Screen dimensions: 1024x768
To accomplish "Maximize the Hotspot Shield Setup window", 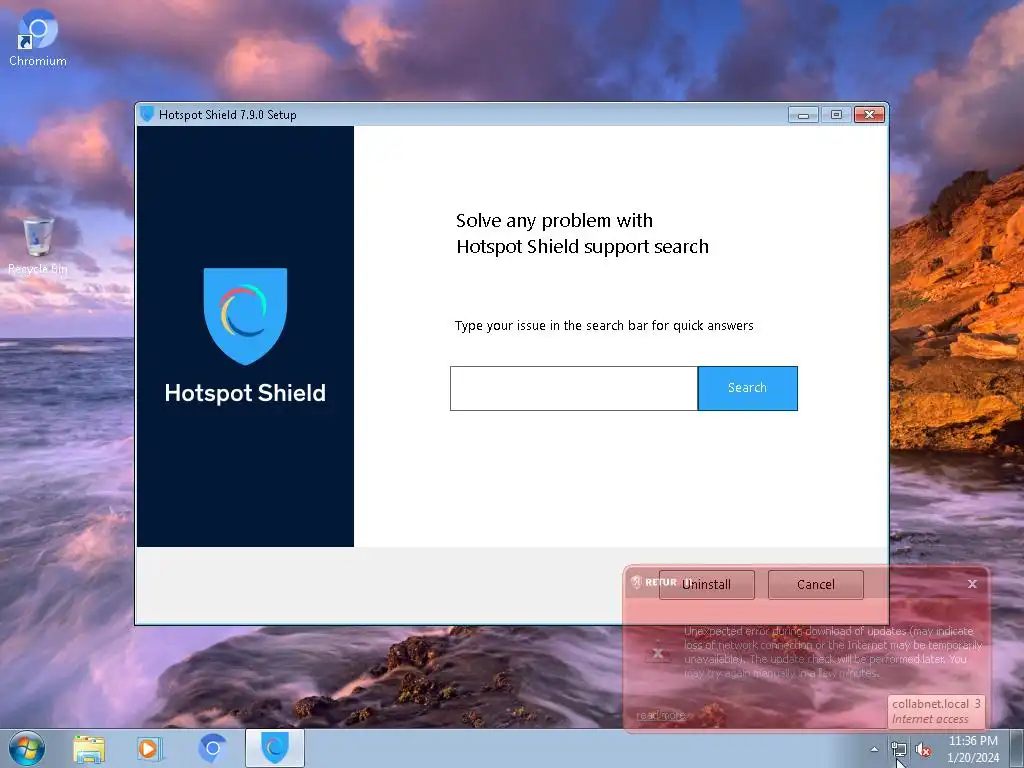I will pos(836,115).
